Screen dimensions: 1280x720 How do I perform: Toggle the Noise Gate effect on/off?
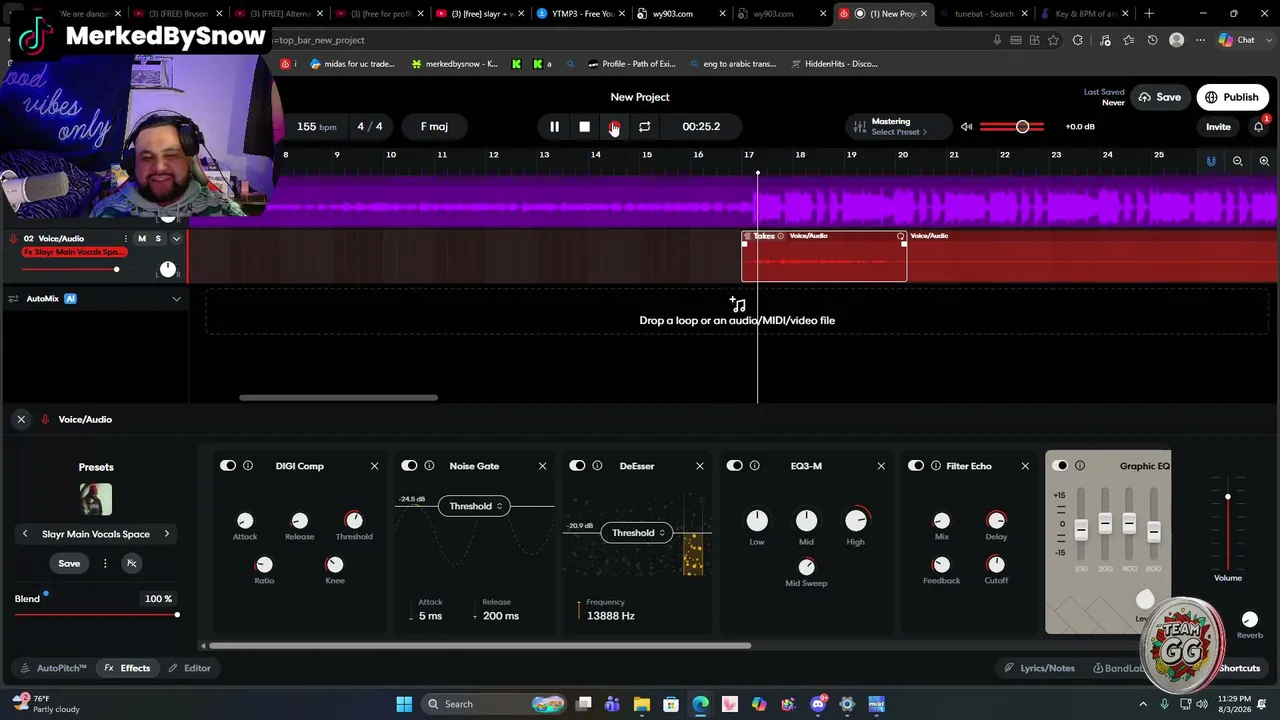409,466
